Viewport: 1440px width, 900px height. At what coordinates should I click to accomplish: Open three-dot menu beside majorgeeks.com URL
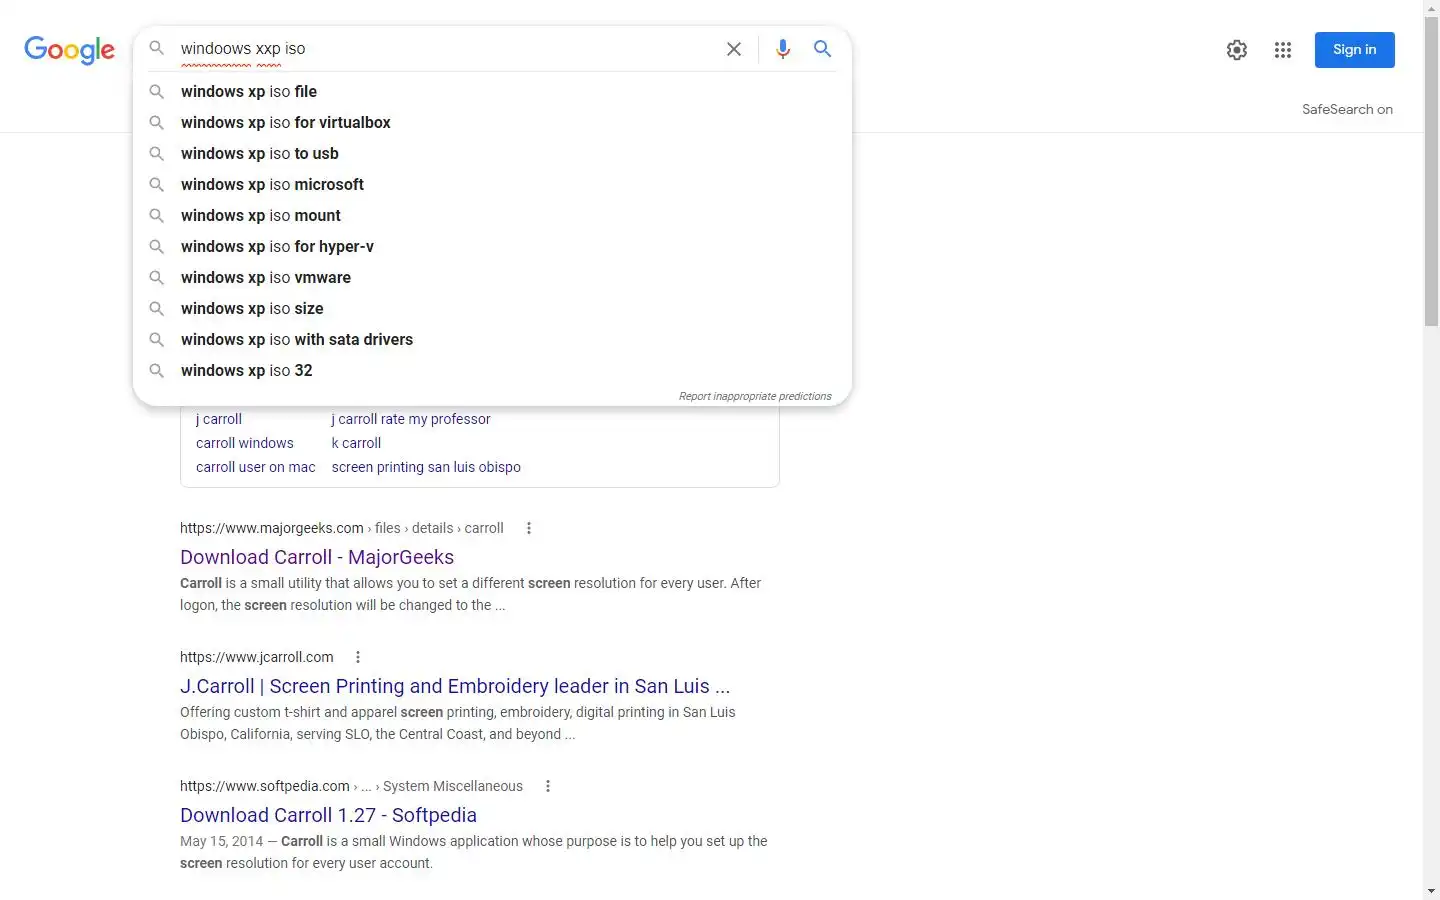point(529,528)
